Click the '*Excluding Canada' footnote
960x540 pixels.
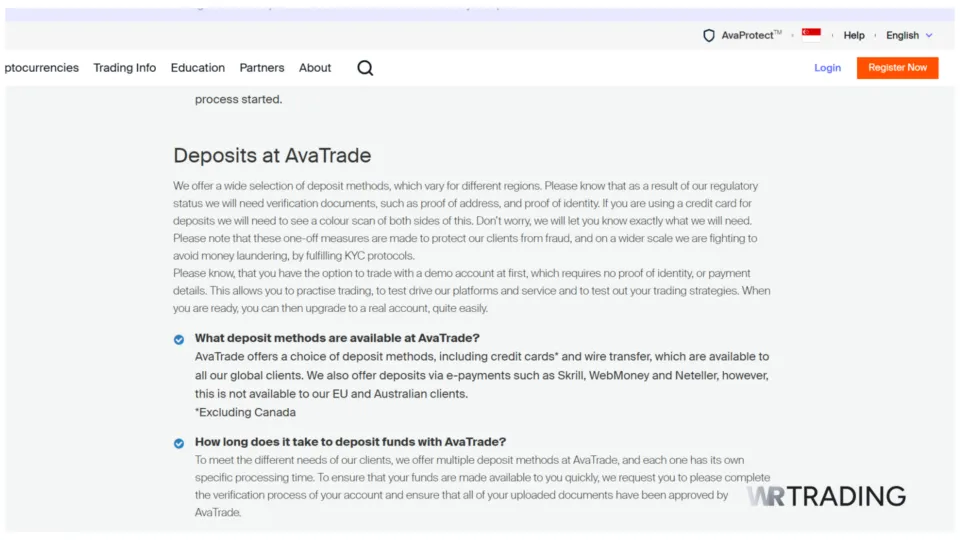point(245,413)
